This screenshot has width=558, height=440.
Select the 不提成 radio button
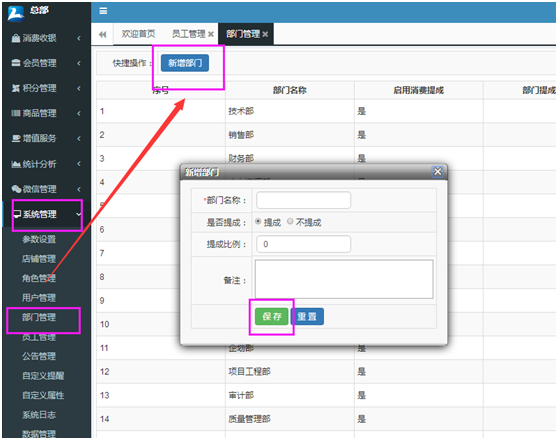point(290,221)
